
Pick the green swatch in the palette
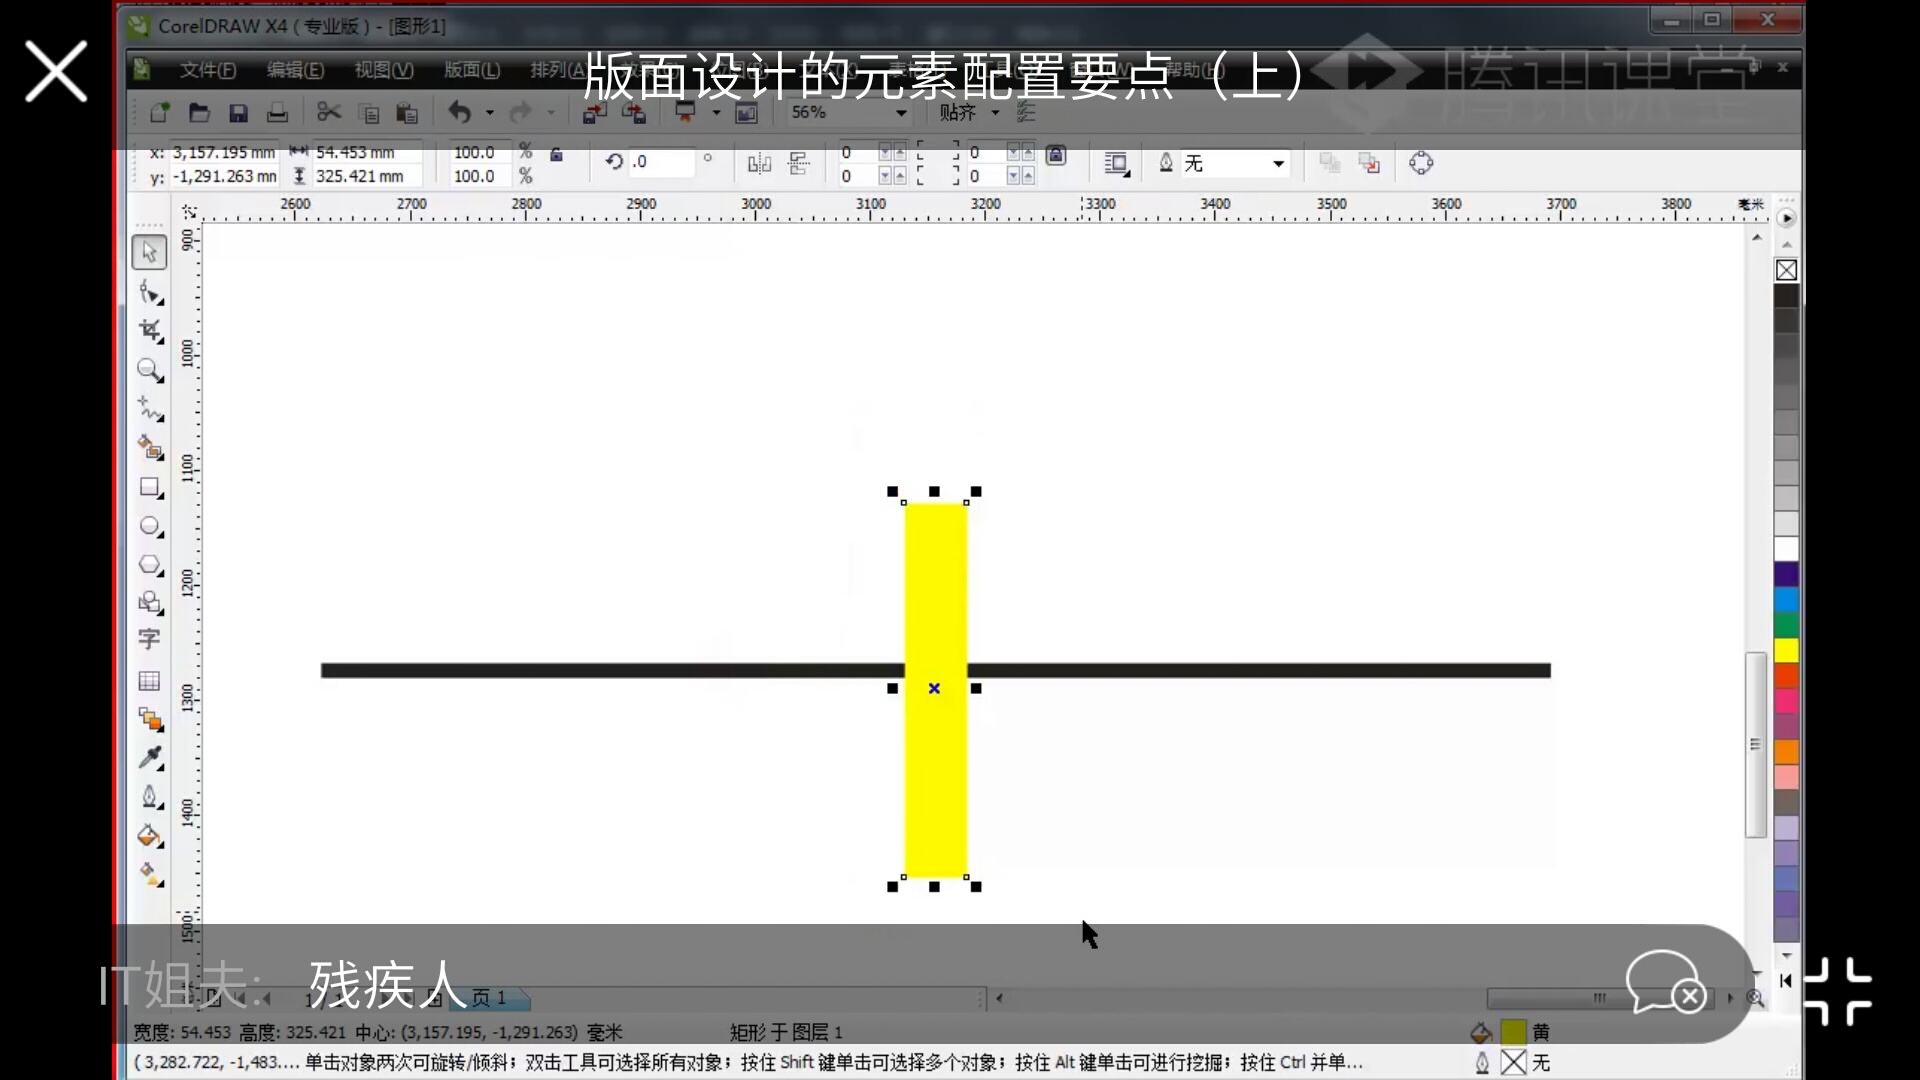1786,625
